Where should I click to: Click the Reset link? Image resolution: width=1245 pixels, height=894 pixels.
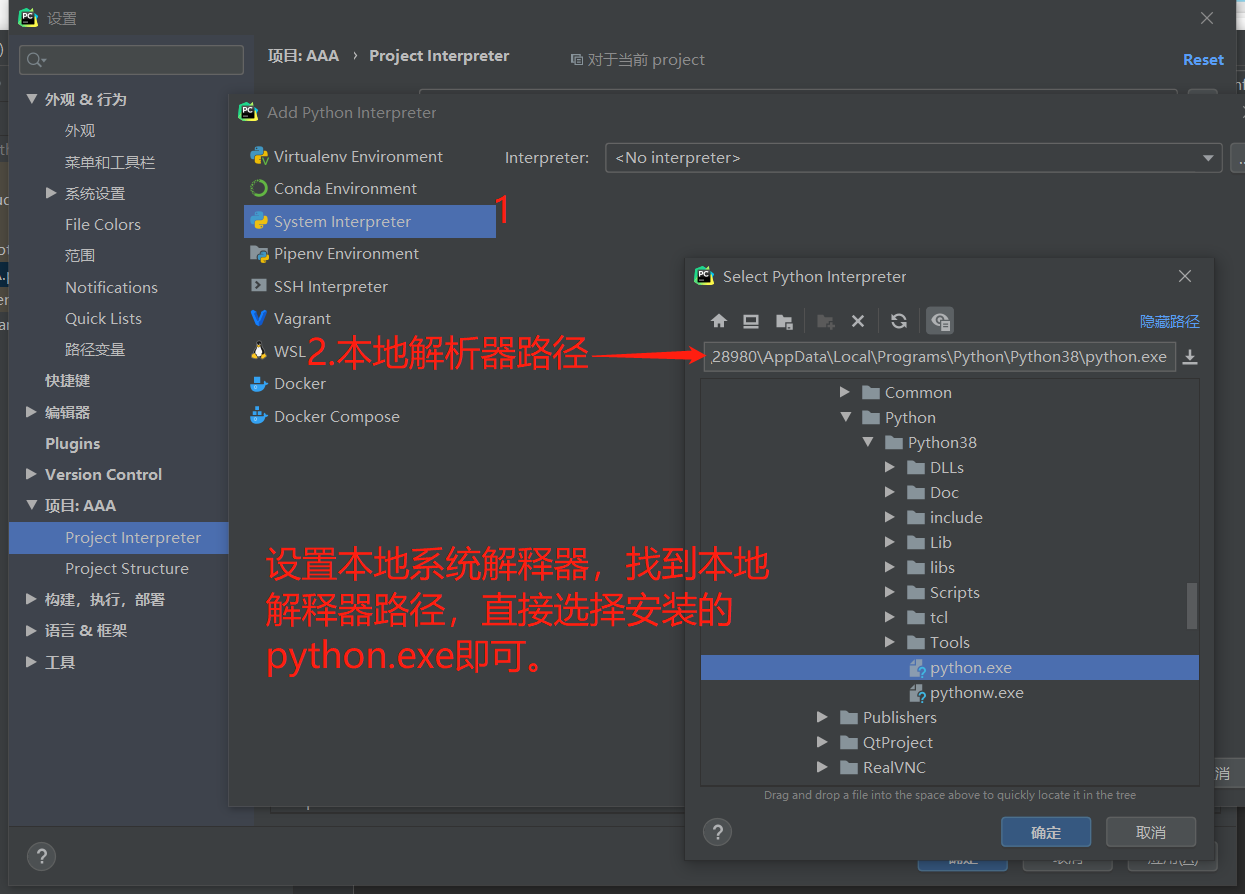click(x=1202, y=59)
